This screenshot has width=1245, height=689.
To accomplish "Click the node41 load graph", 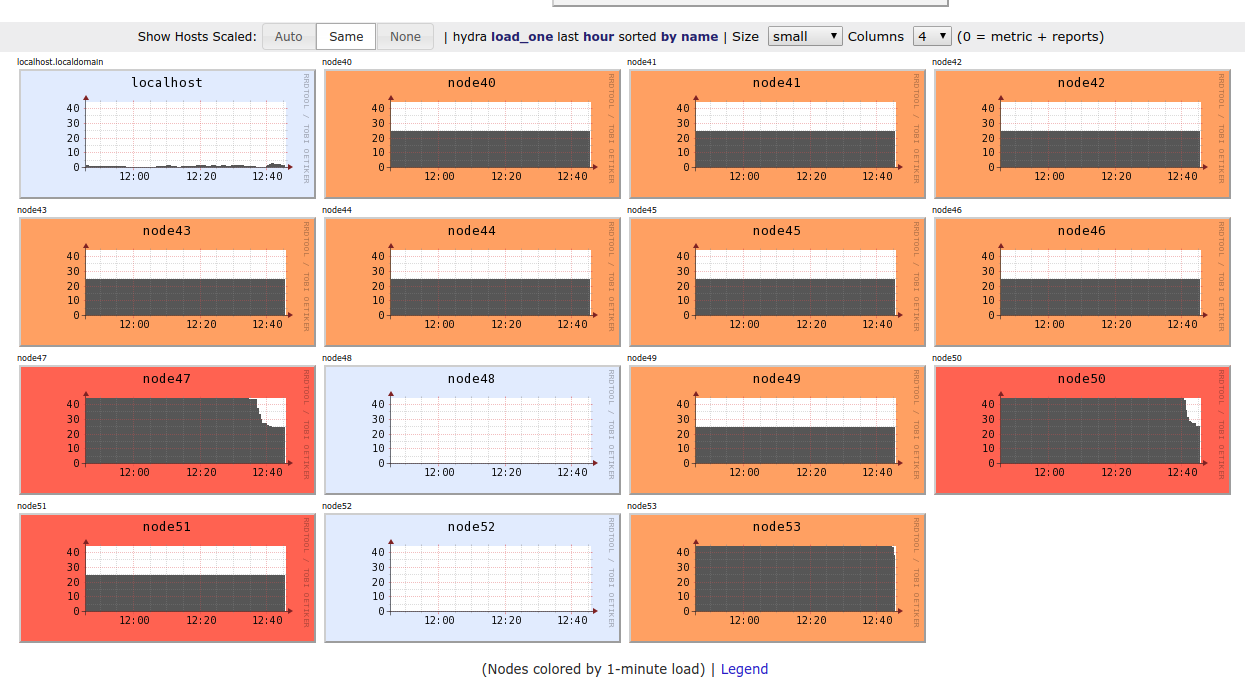I will [x=777, y=135].
